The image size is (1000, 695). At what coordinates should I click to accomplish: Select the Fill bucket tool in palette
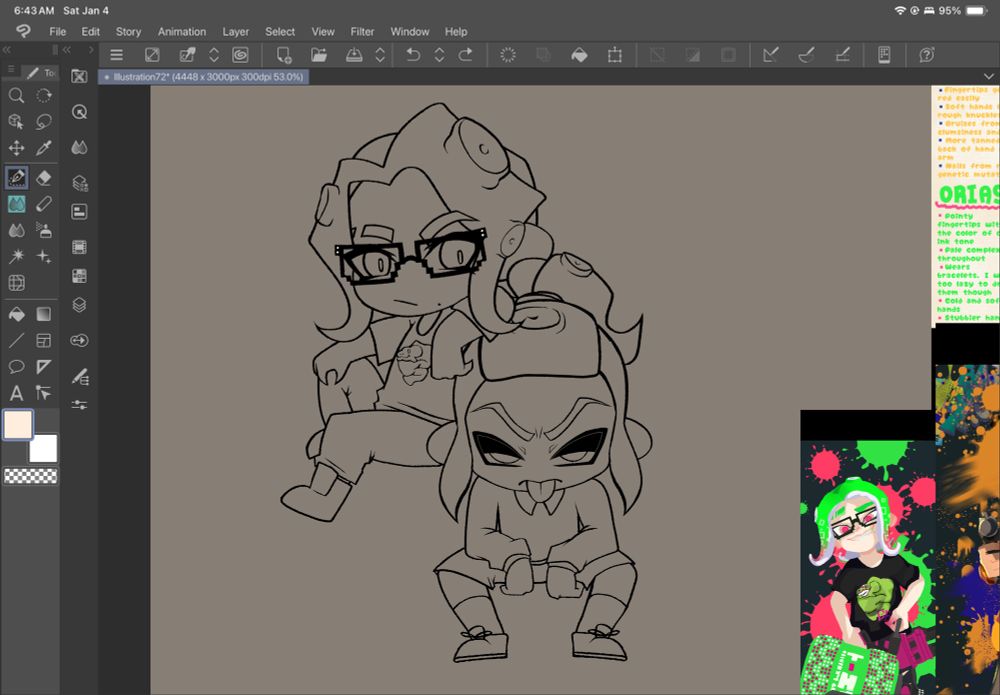point(17,314)
